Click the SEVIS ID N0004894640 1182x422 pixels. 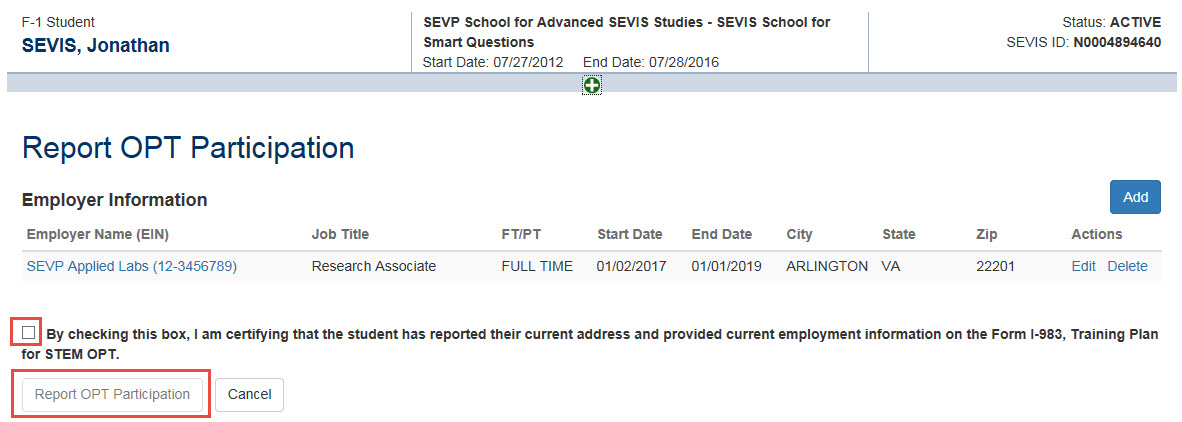pos(1117,42)
